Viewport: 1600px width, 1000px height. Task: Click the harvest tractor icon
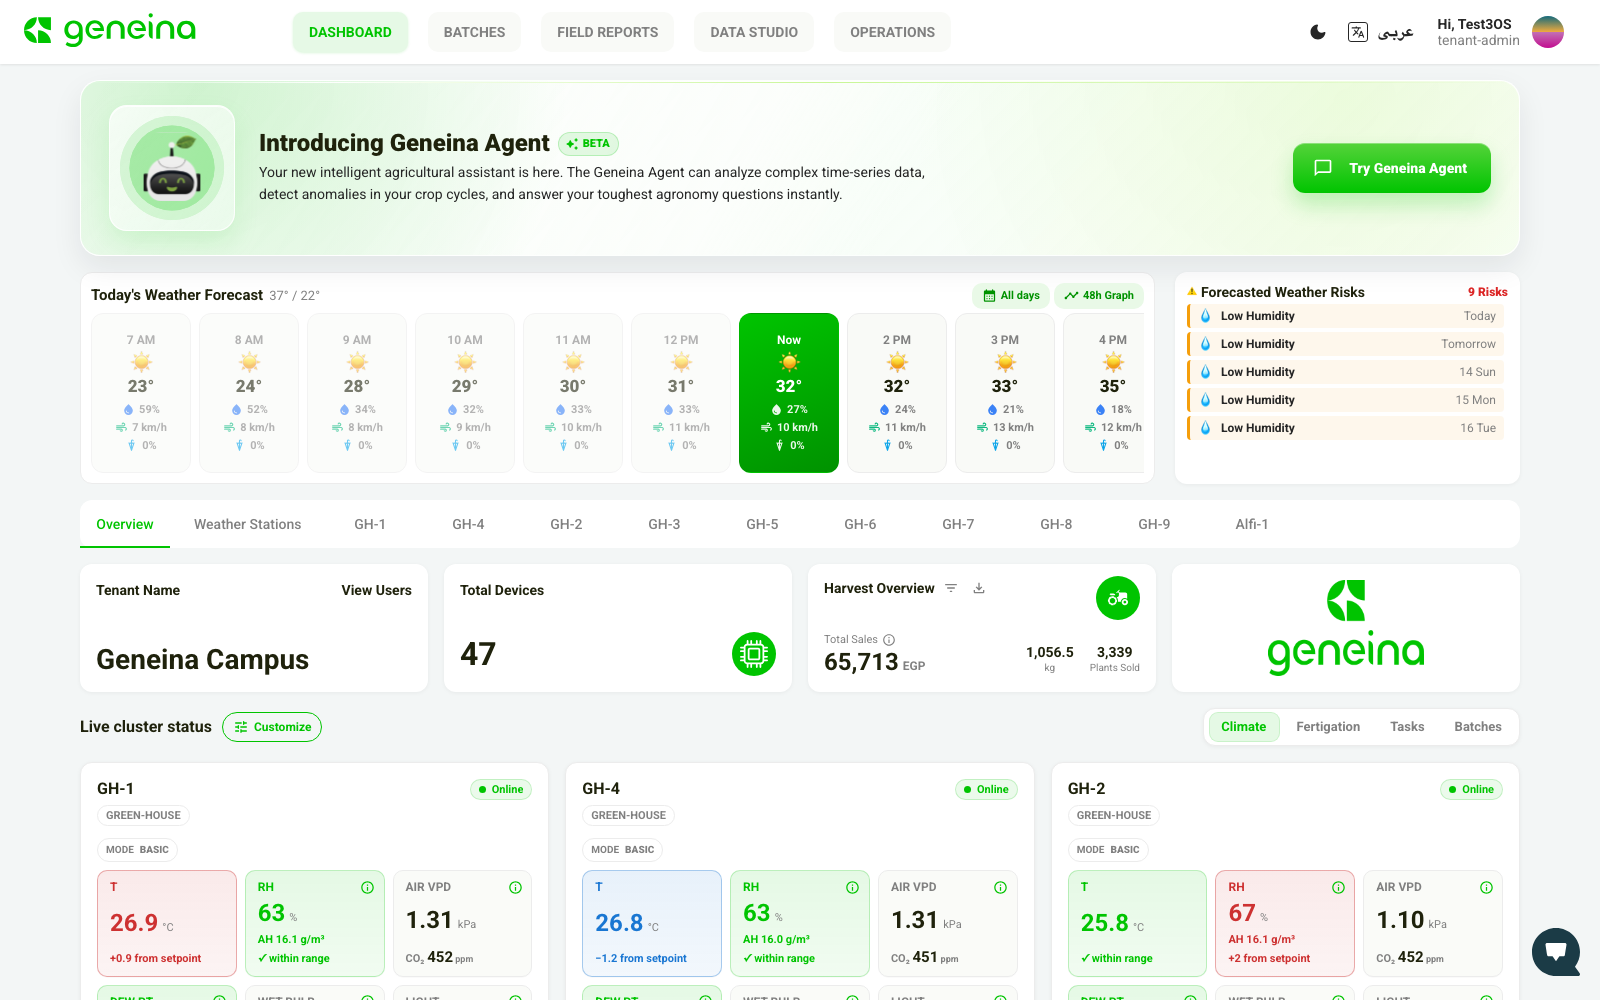pos(1118,598)
